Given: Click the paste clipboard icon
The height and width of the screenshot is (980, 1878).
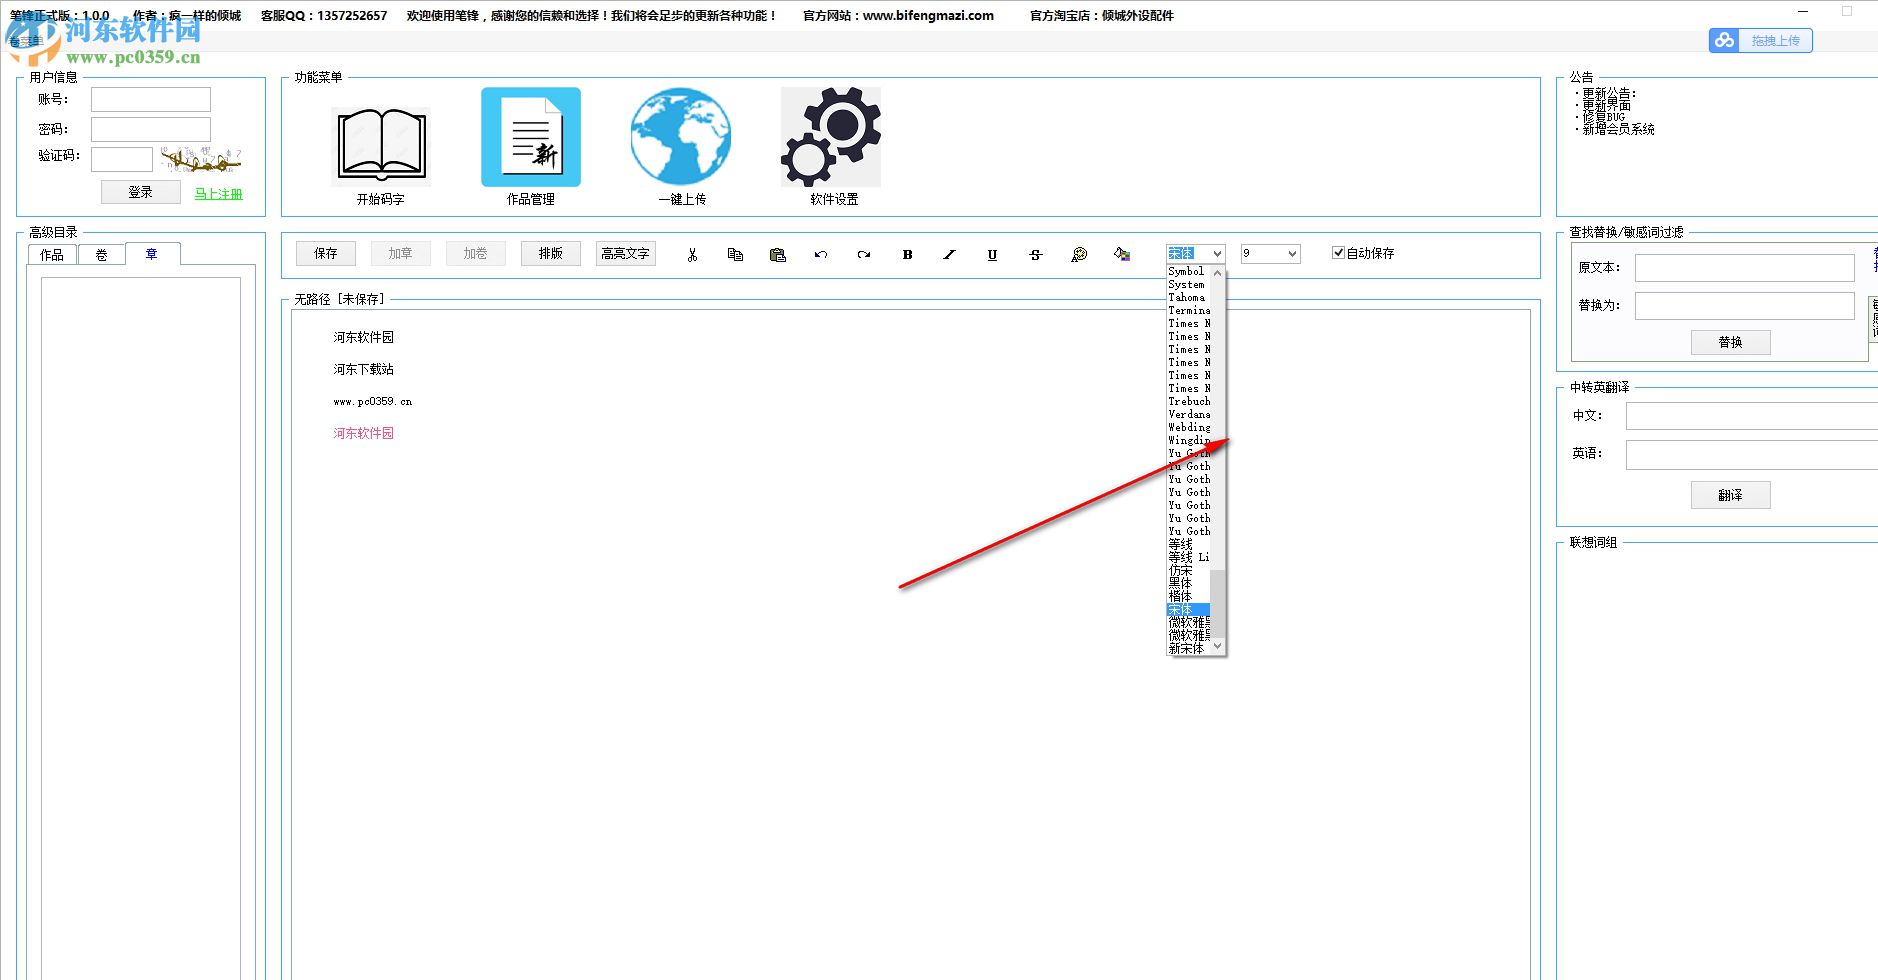Looking at the screenshot, I should (778, 254).
